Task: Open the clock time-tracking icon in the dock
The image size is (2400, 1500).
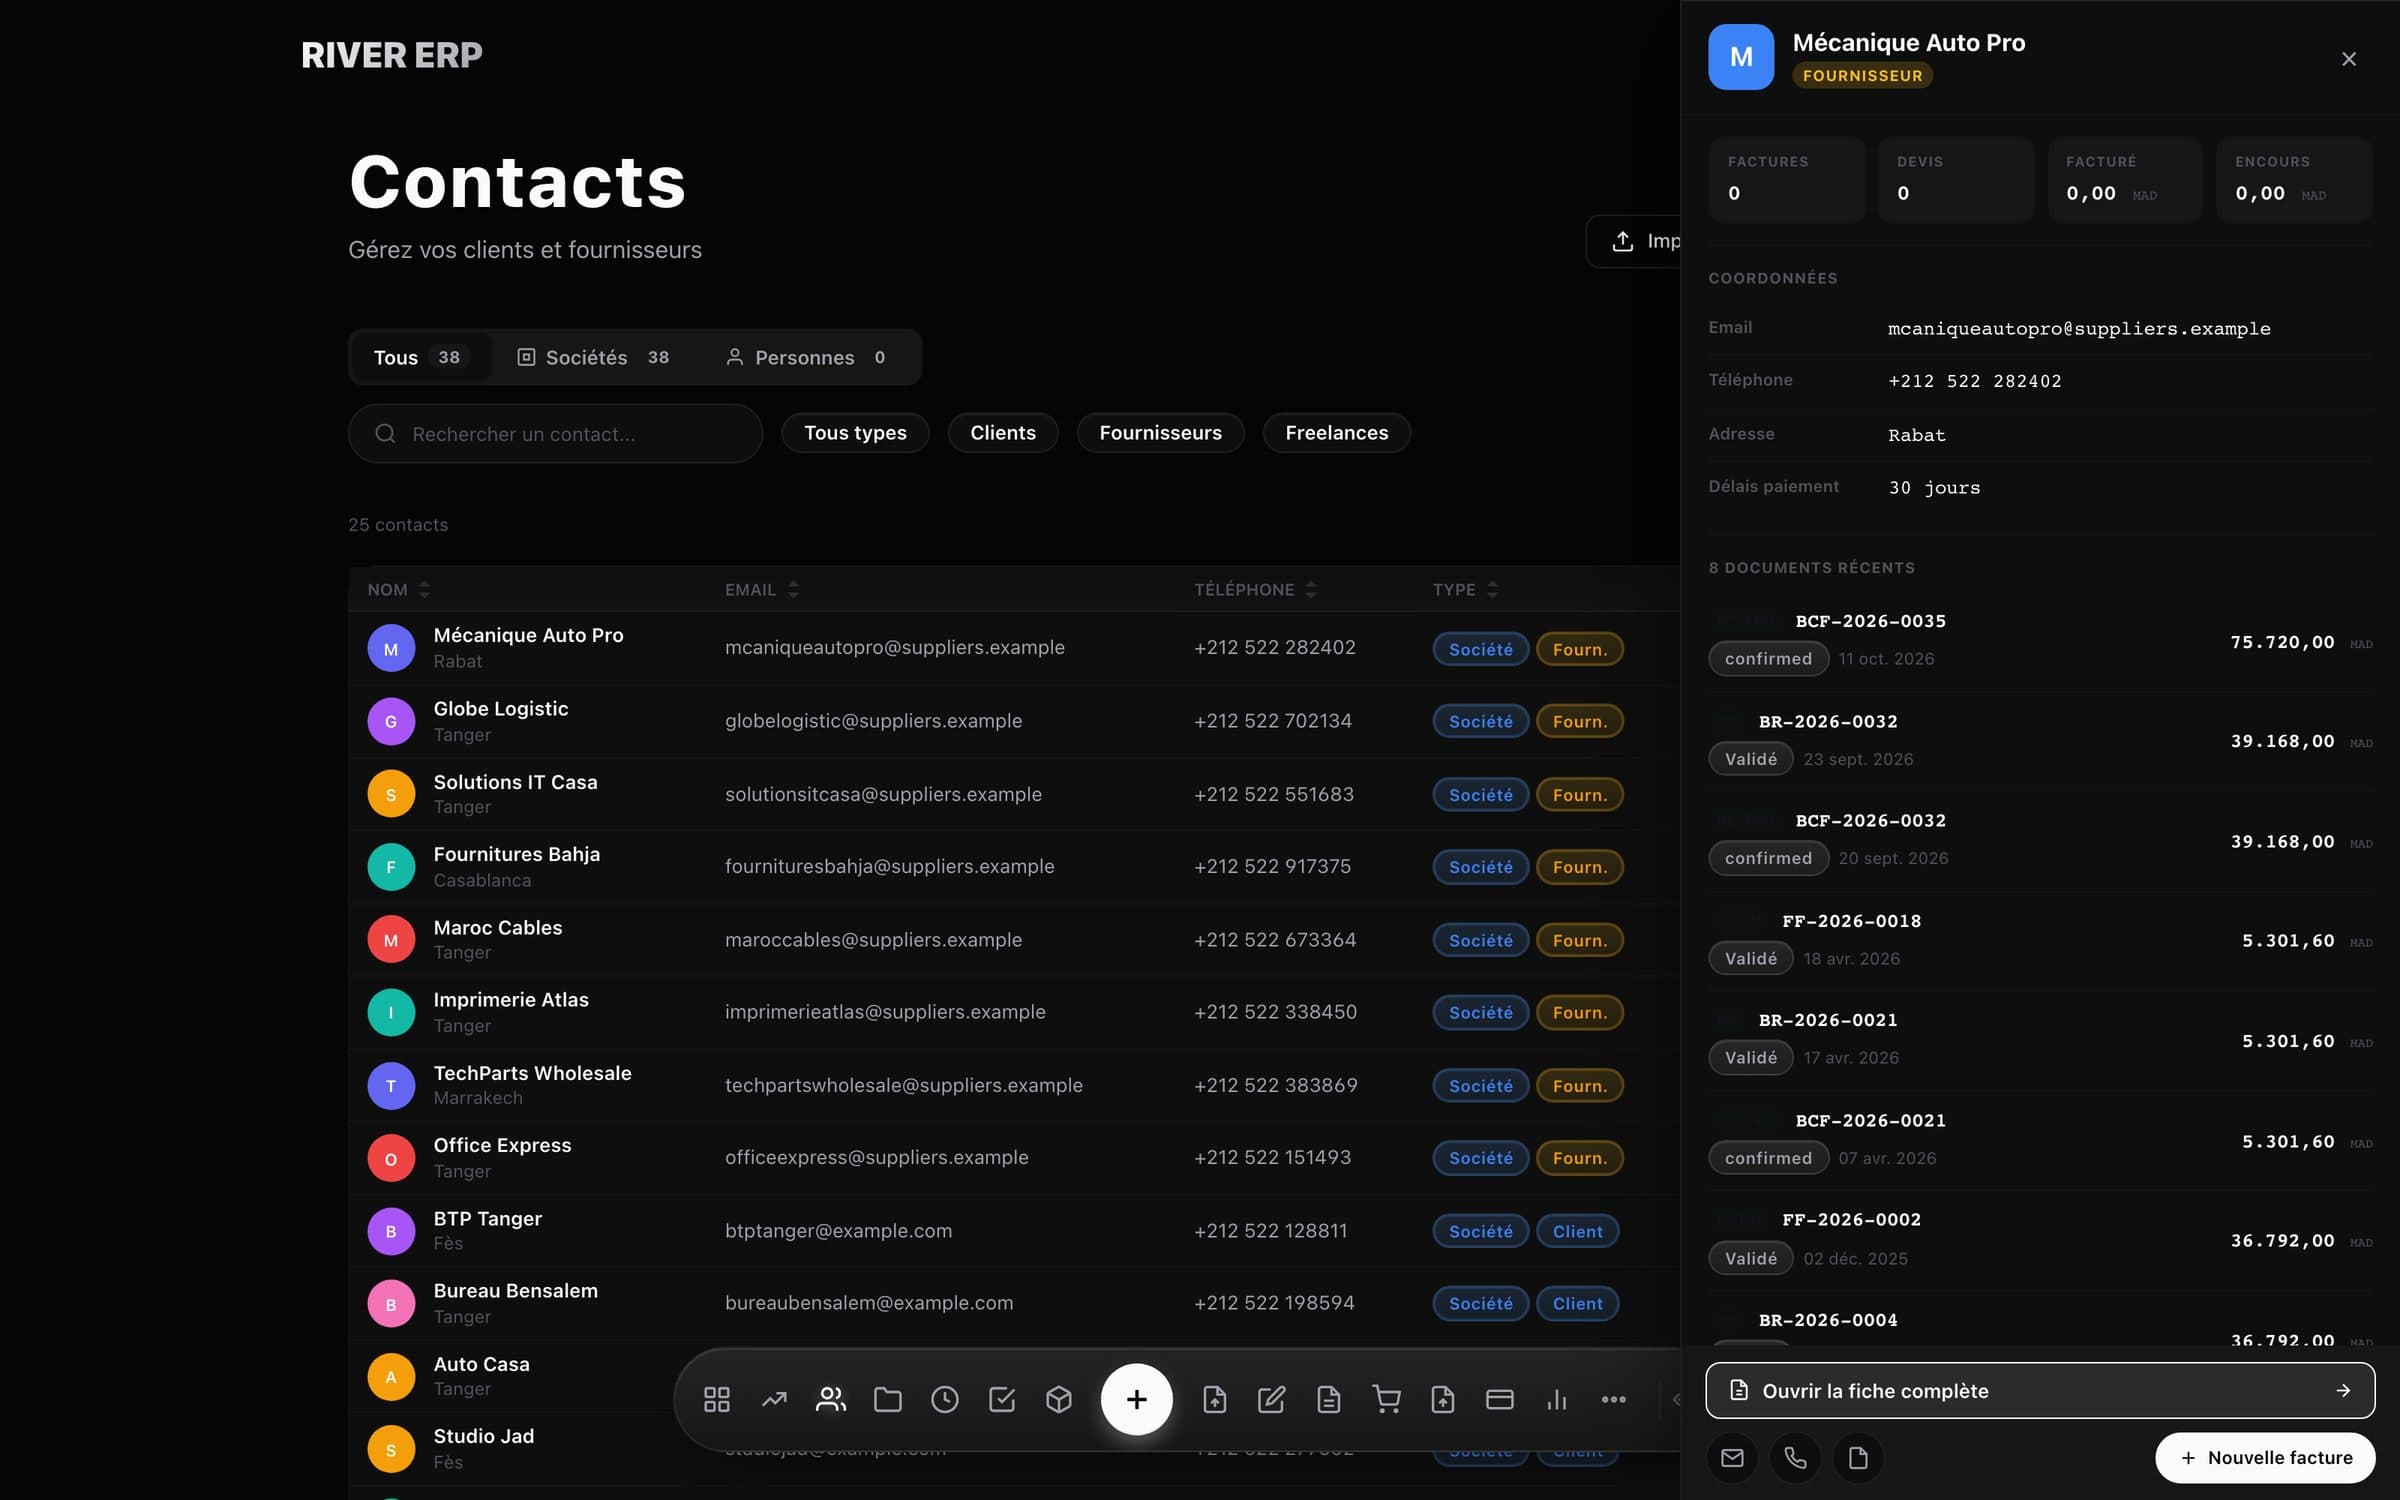Action: (945, 1399)
